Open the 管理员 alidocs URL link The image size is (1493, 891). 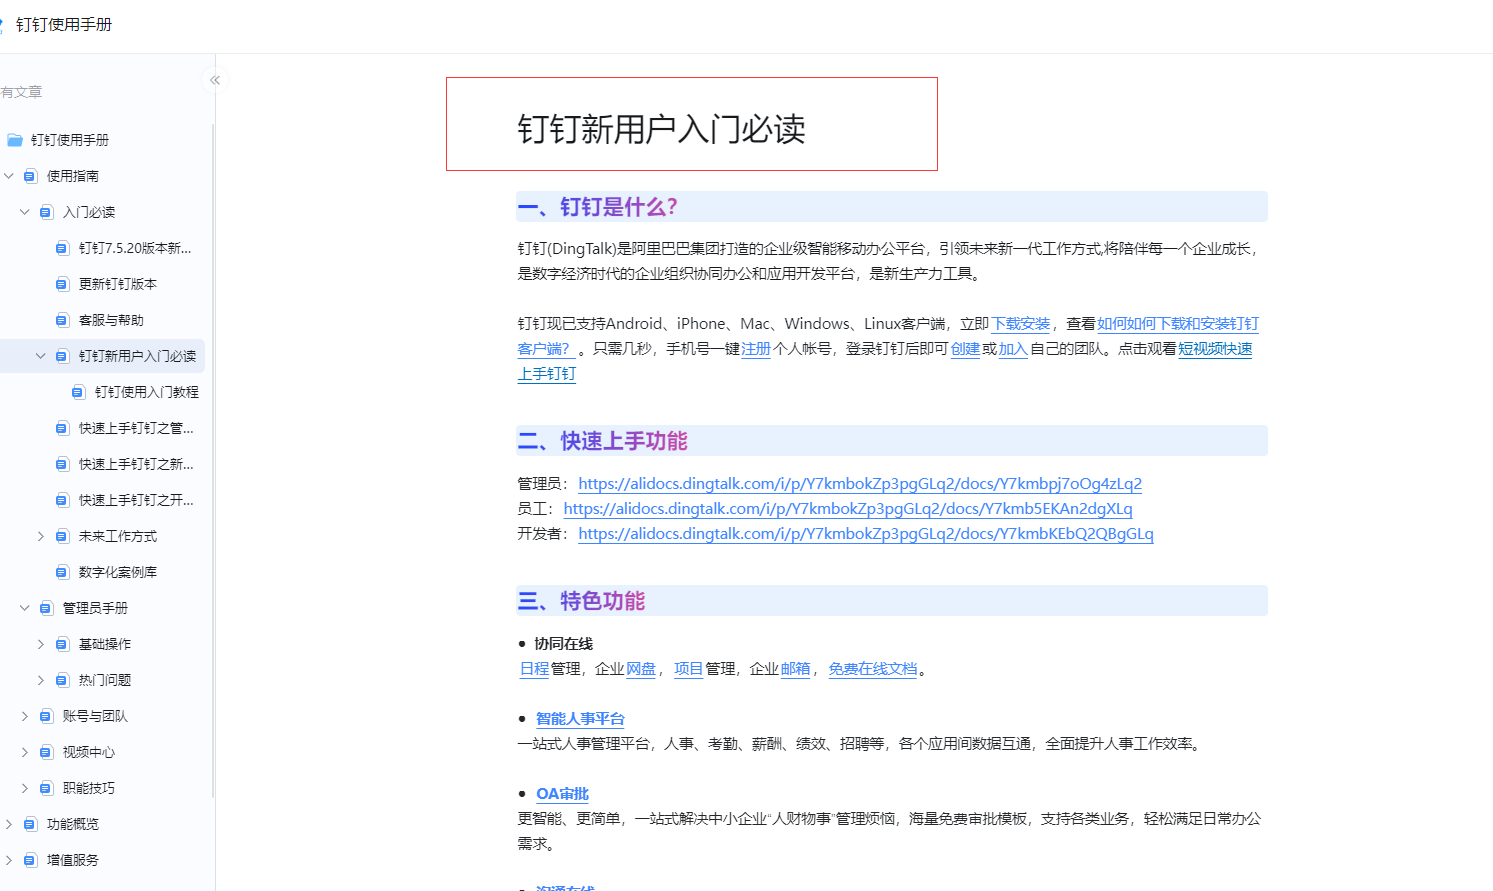pos(860,484)
